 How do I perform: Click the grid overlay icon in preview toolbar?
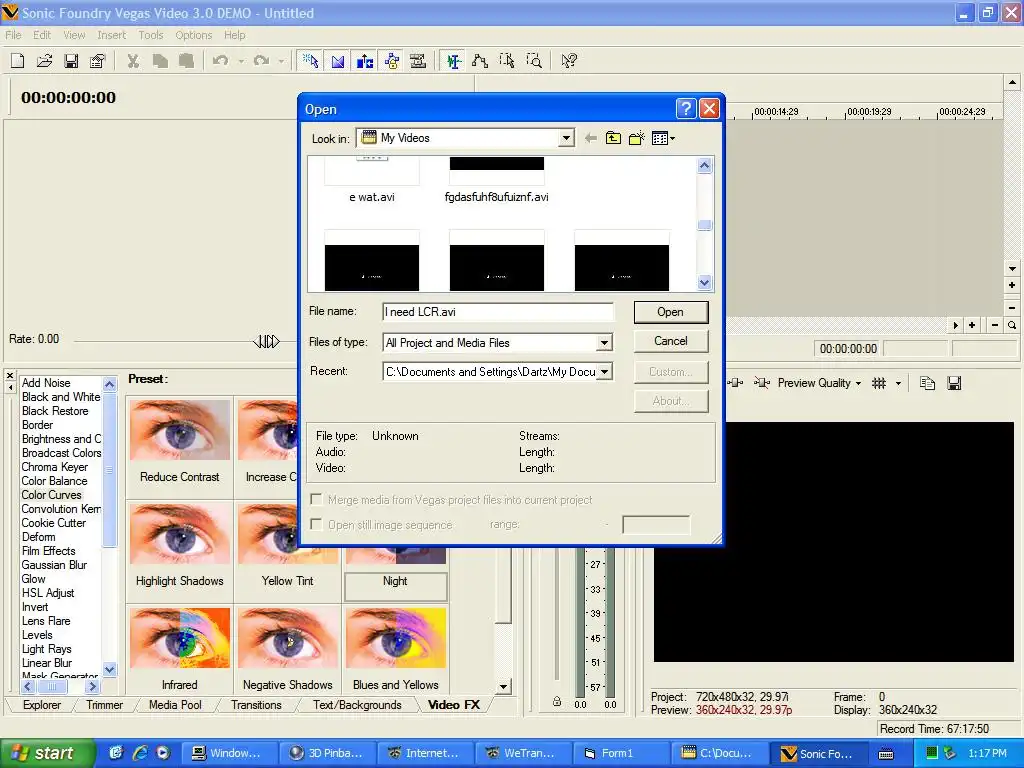click(x=879, y=383)
